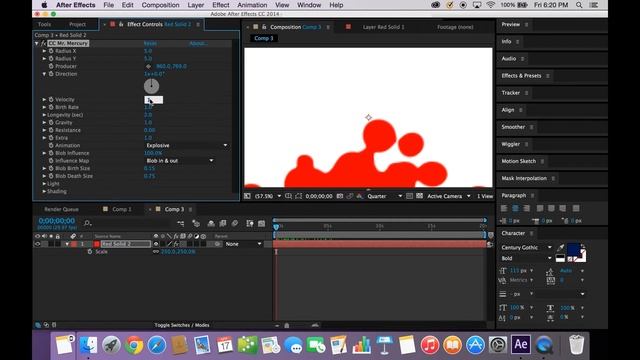Click the After Effects dock icon

pyautogui.click(x=521, y=344)
